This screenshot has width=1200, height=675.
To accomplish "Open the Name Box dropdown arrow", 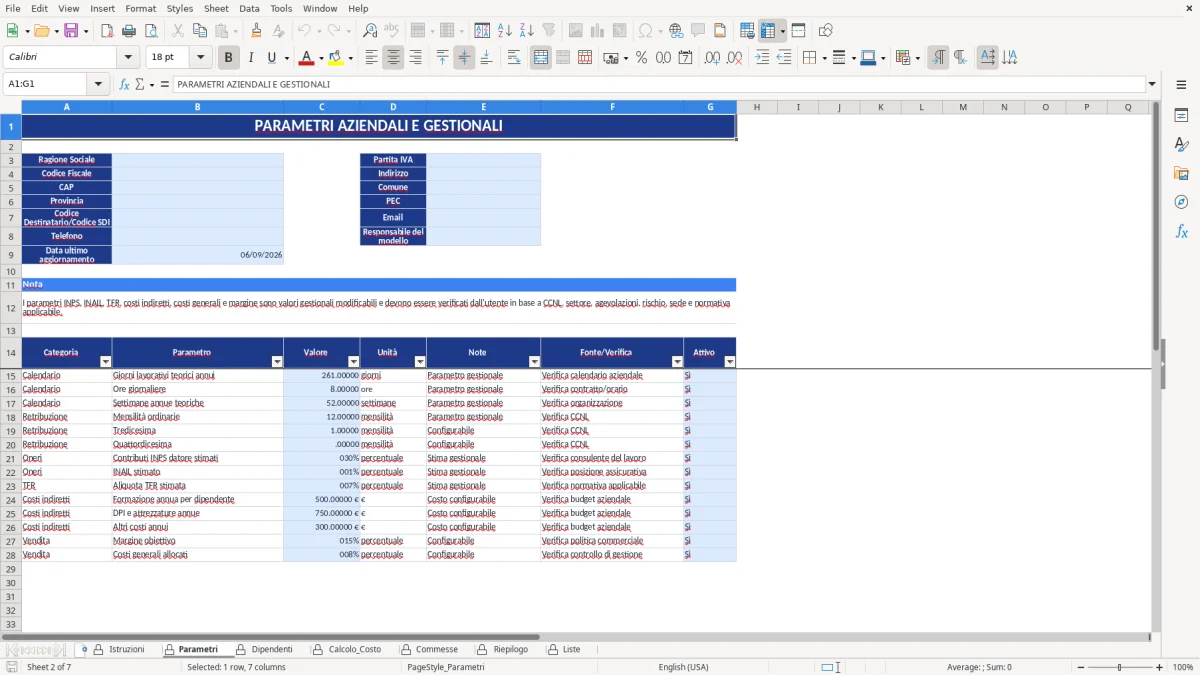I will click(98, 84).
